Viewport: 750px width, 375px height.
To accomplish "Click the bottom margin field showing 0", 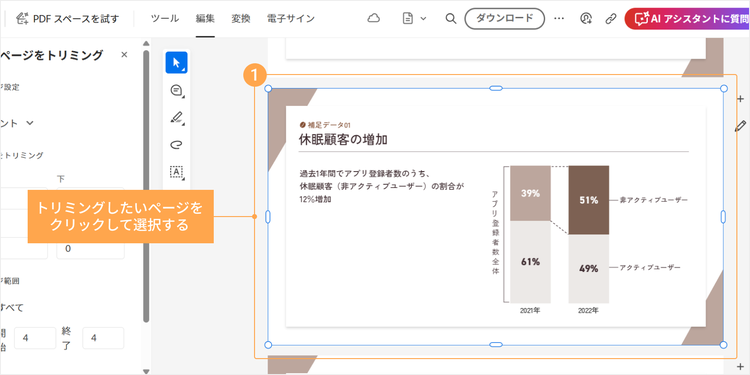I will click(90, 249).
